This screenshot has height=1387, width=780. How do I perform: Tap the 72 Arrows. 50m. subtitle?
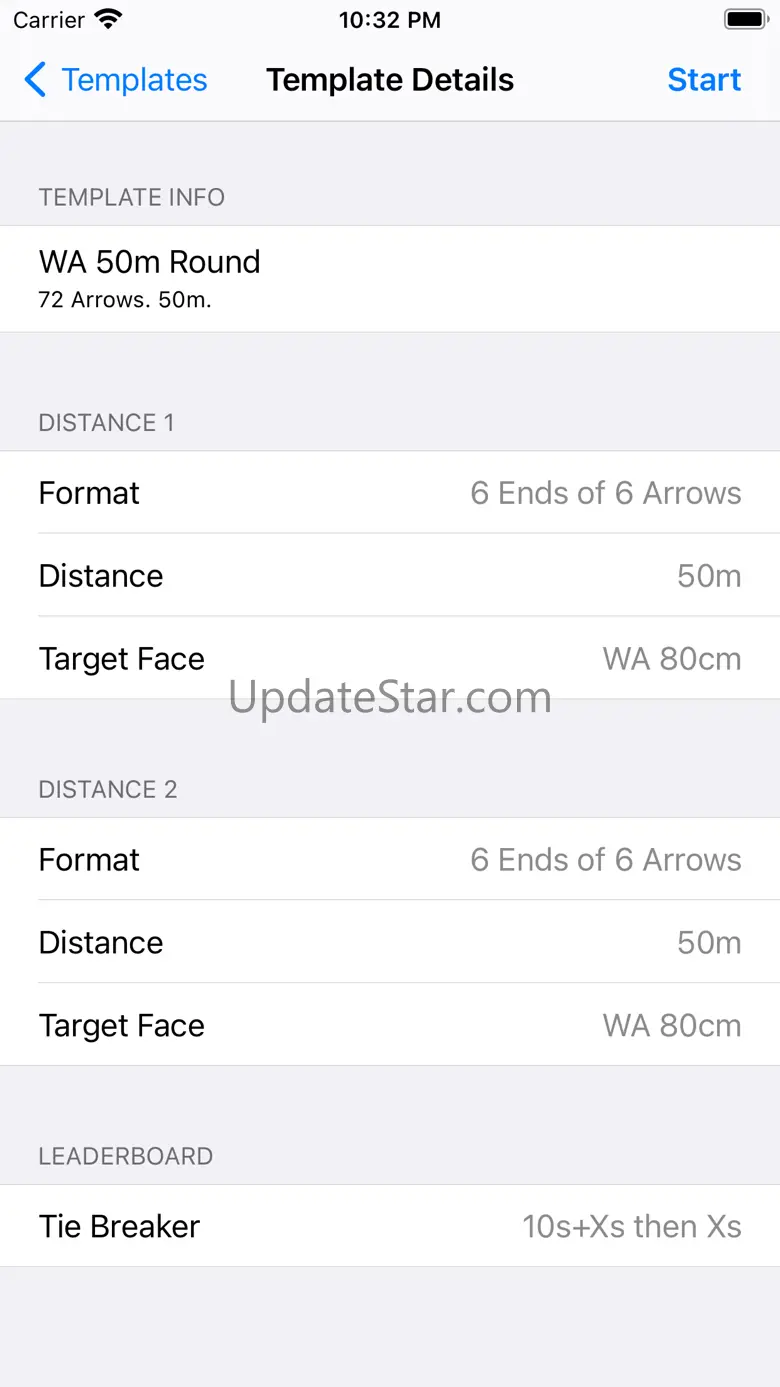(125, 300)
